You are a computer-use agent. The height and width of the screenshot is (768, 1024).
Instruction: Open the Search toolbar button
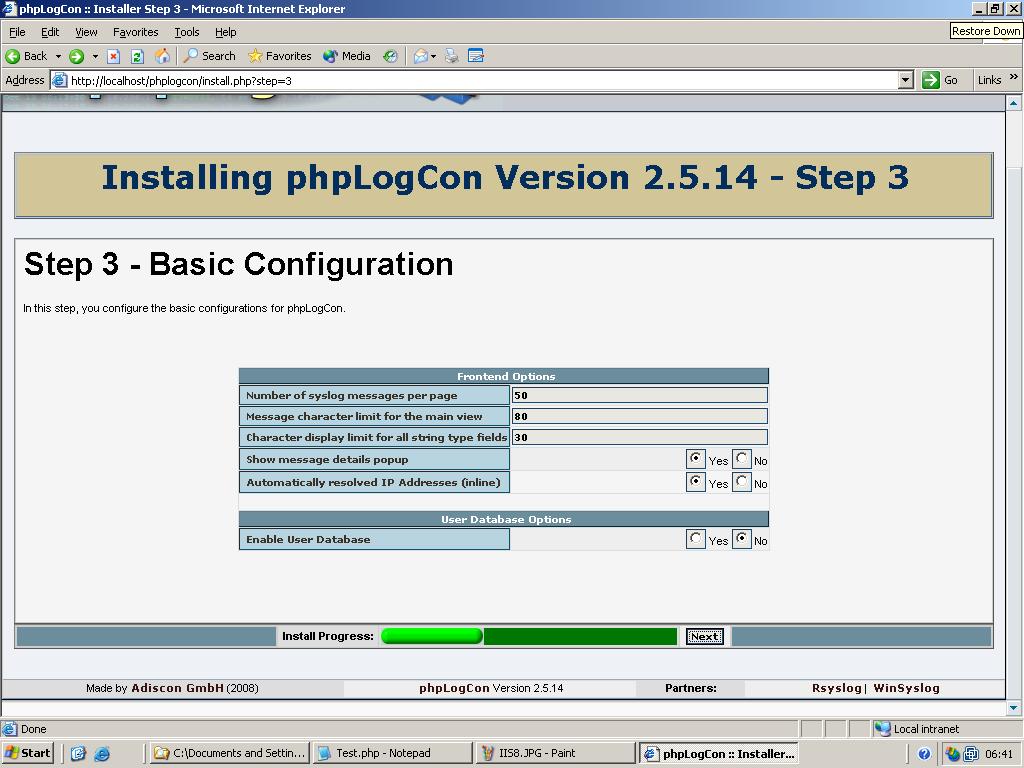pyautogui.click(x=209, y=56)
